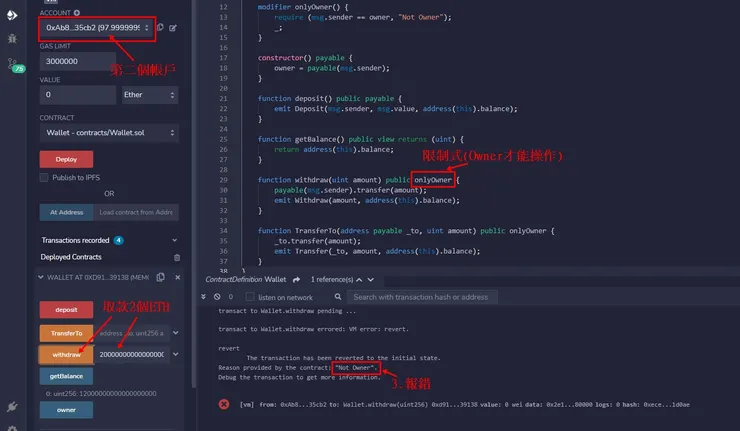Call the getBalance function
Screen dimensions: 740x431
point(66,376)
